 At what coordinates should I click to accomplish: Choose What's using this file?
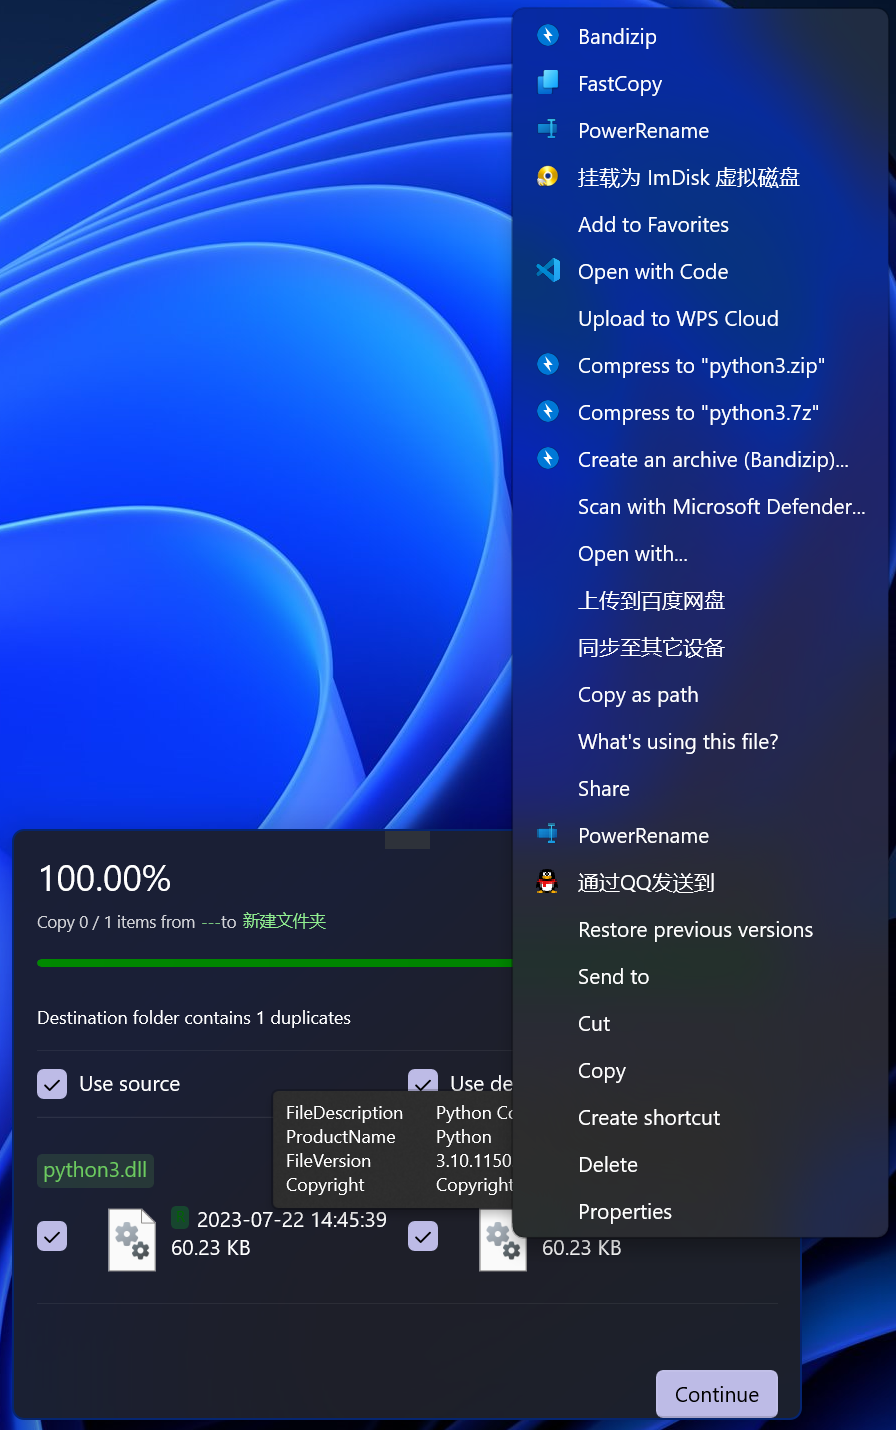[x=700, y=741]
